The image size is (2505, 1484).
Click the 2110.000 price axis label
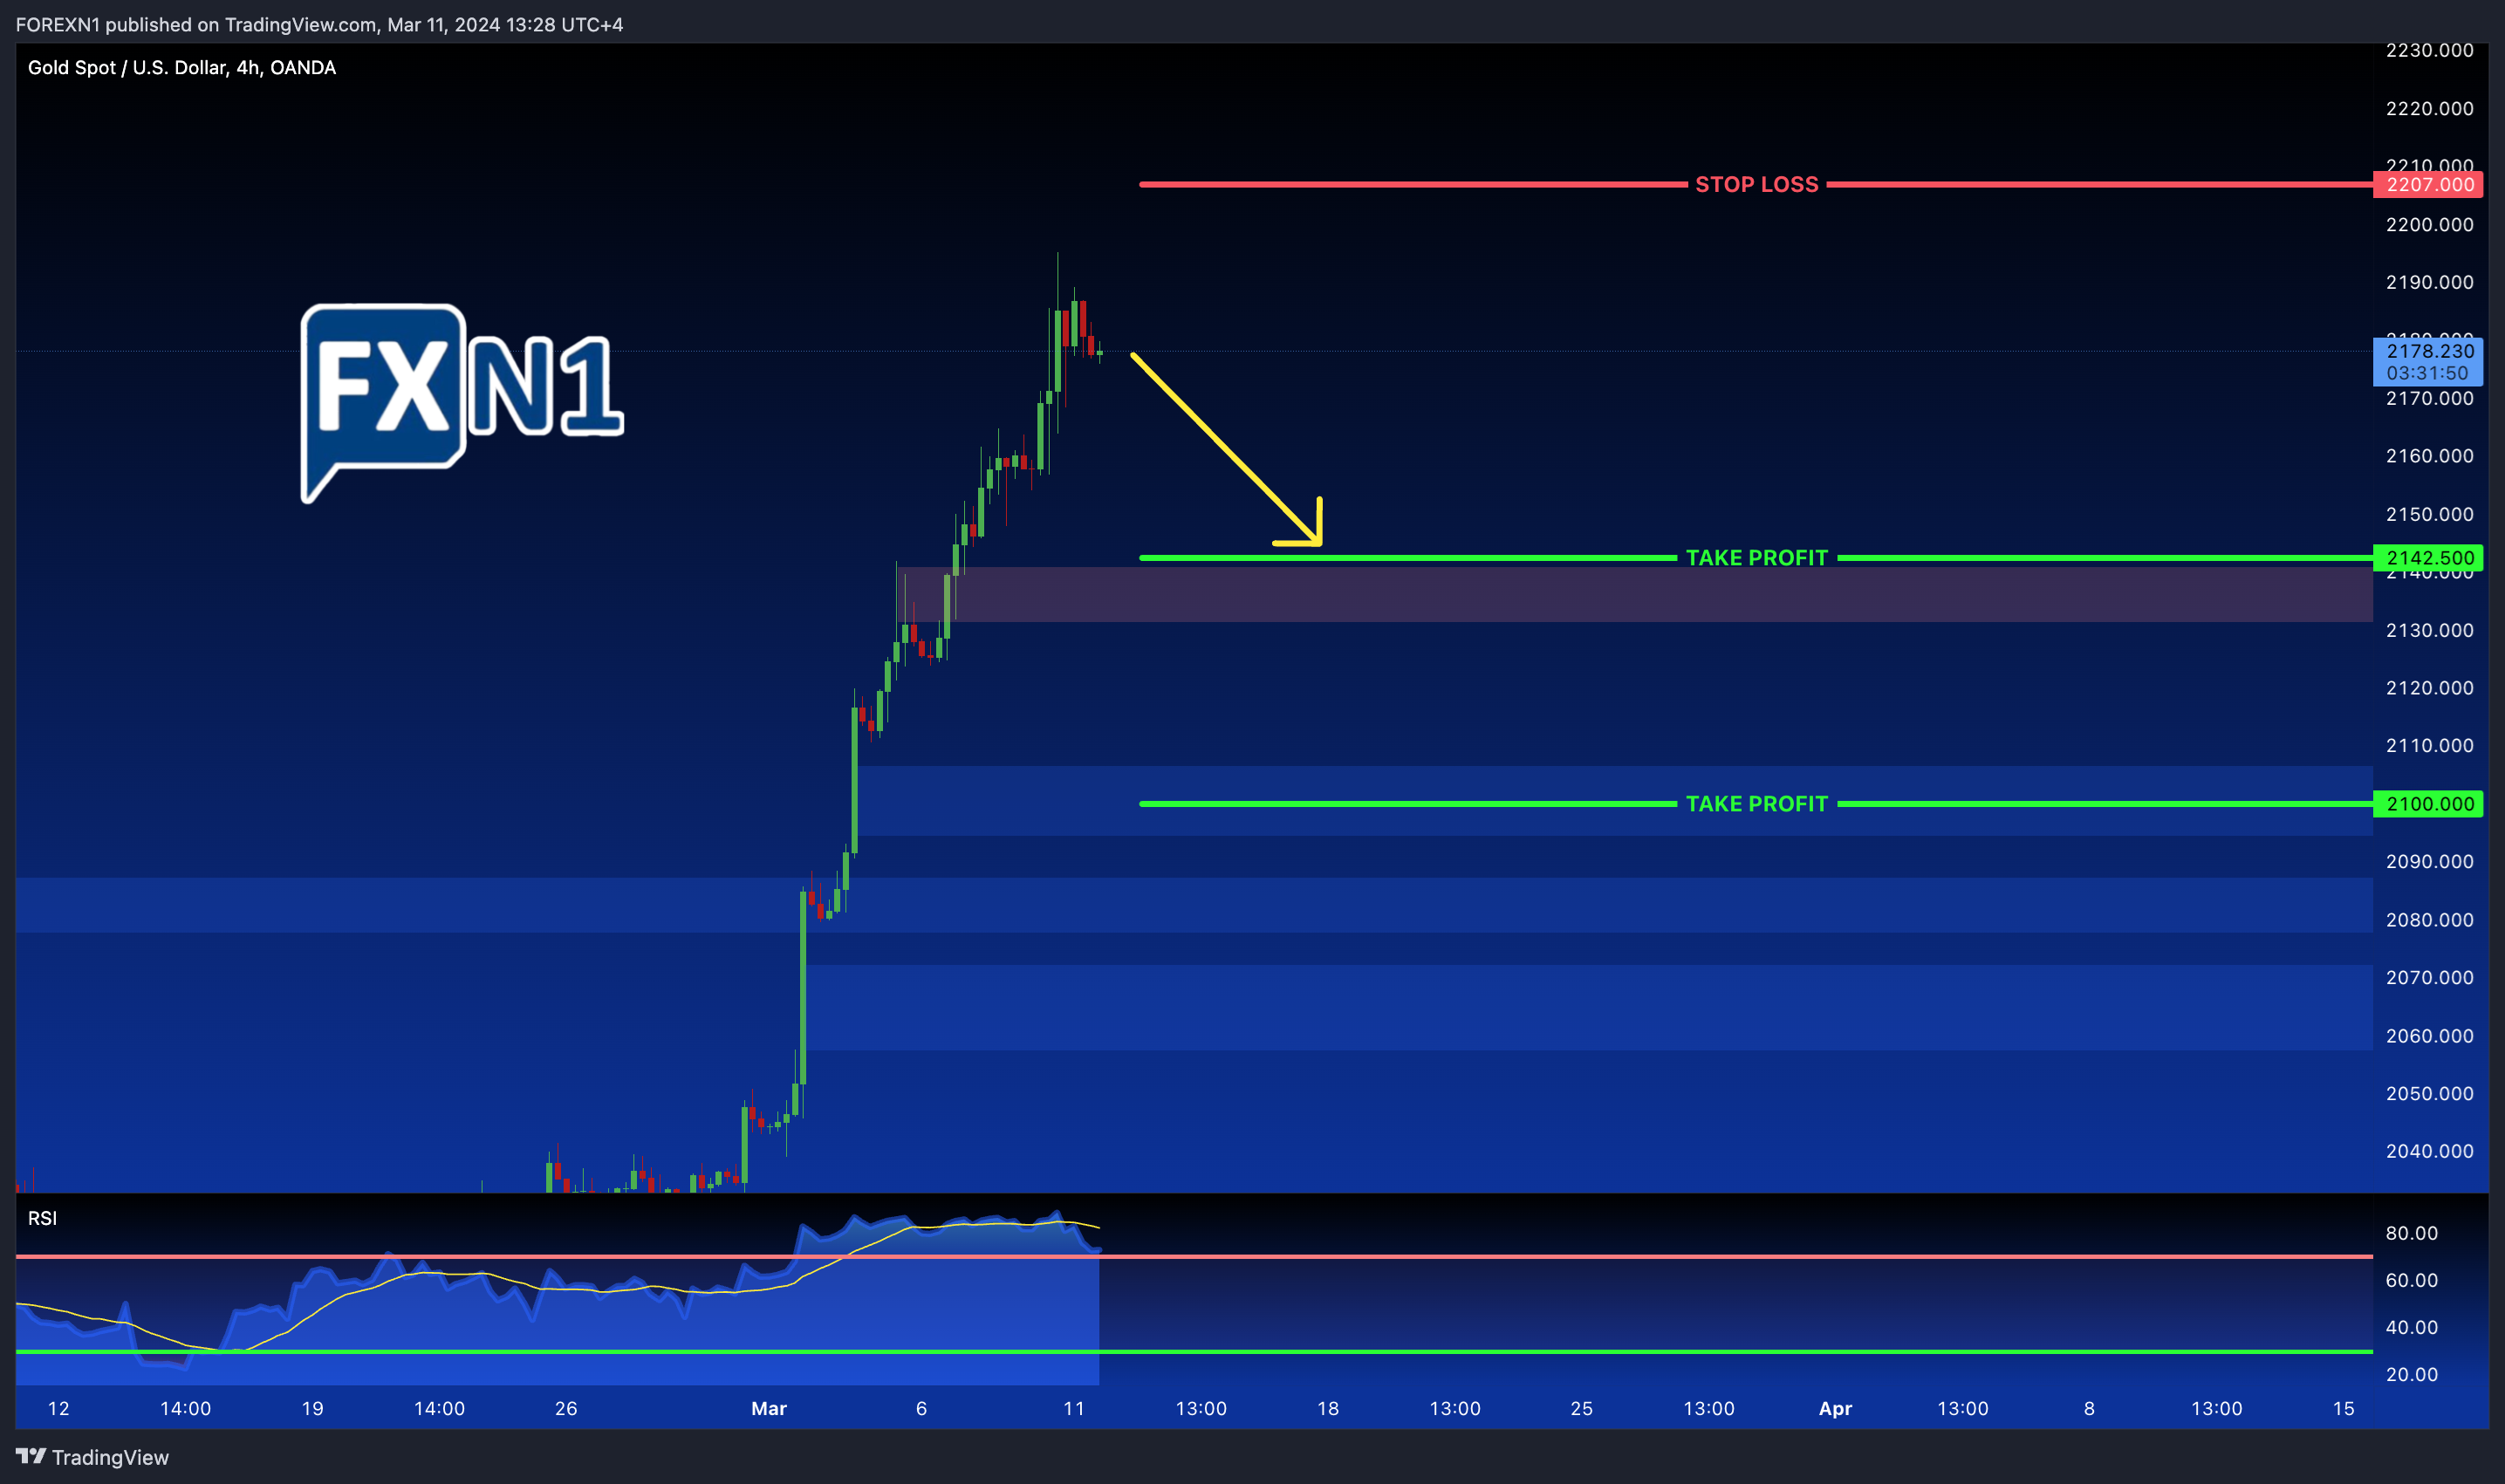pyautogui.click(x=2429, y=745)
